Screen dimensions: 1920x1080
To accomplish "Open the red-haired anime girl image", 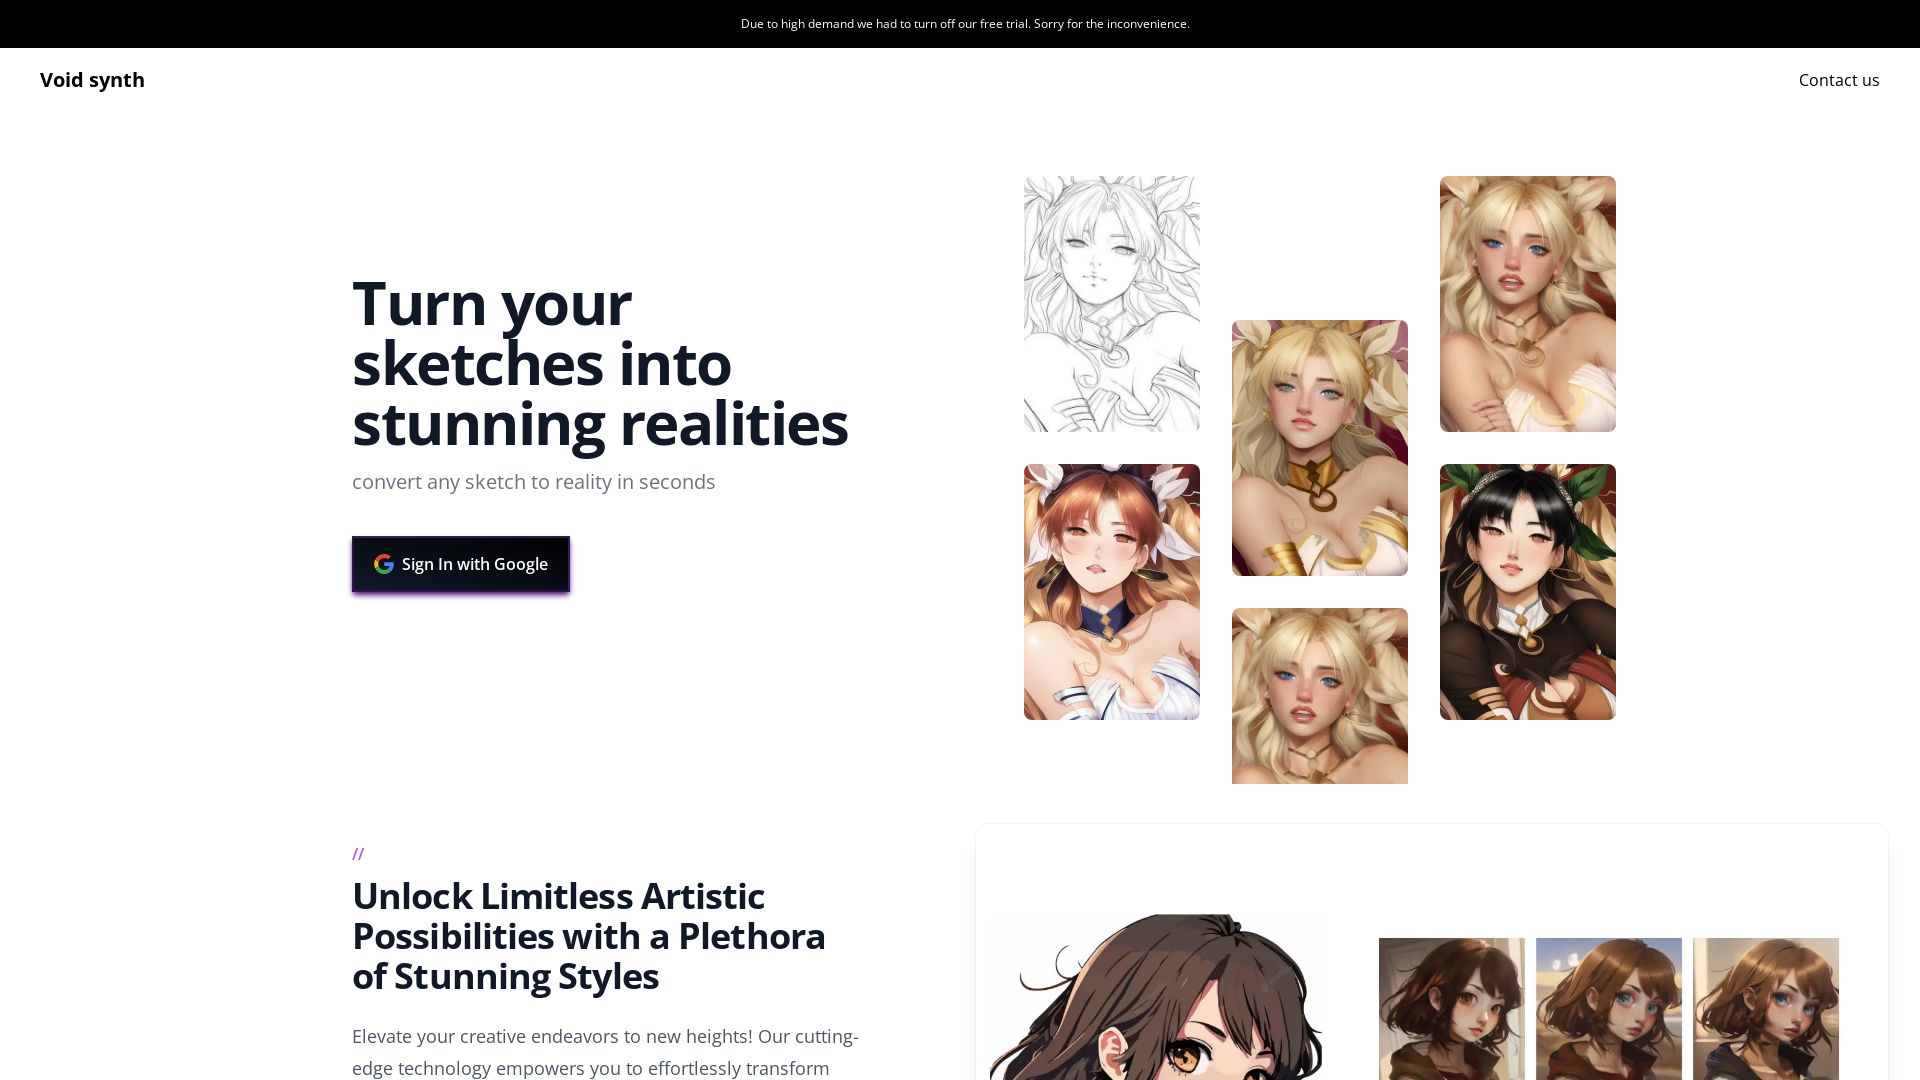I will [1111, 592].
